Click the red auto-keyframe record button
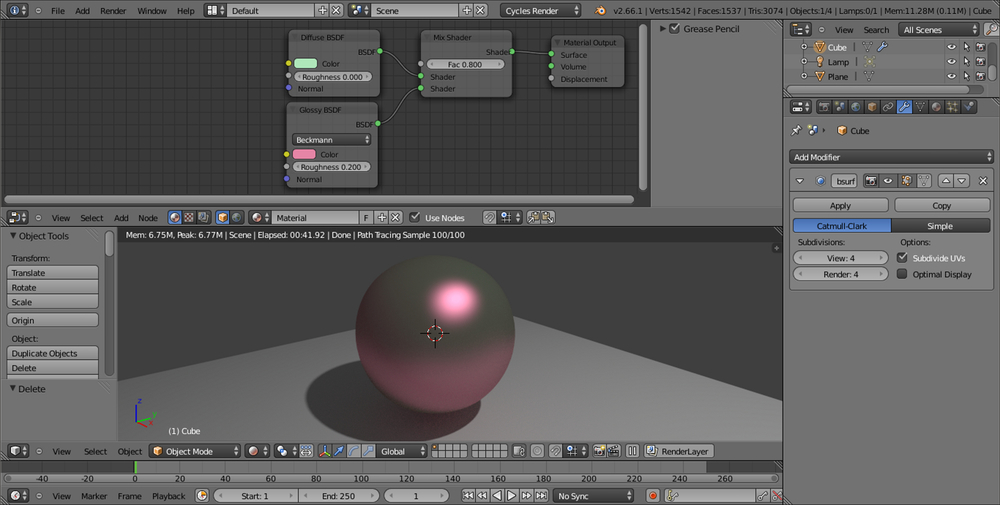Screen dimensions: 1000x505 click(x=653, y=496)
